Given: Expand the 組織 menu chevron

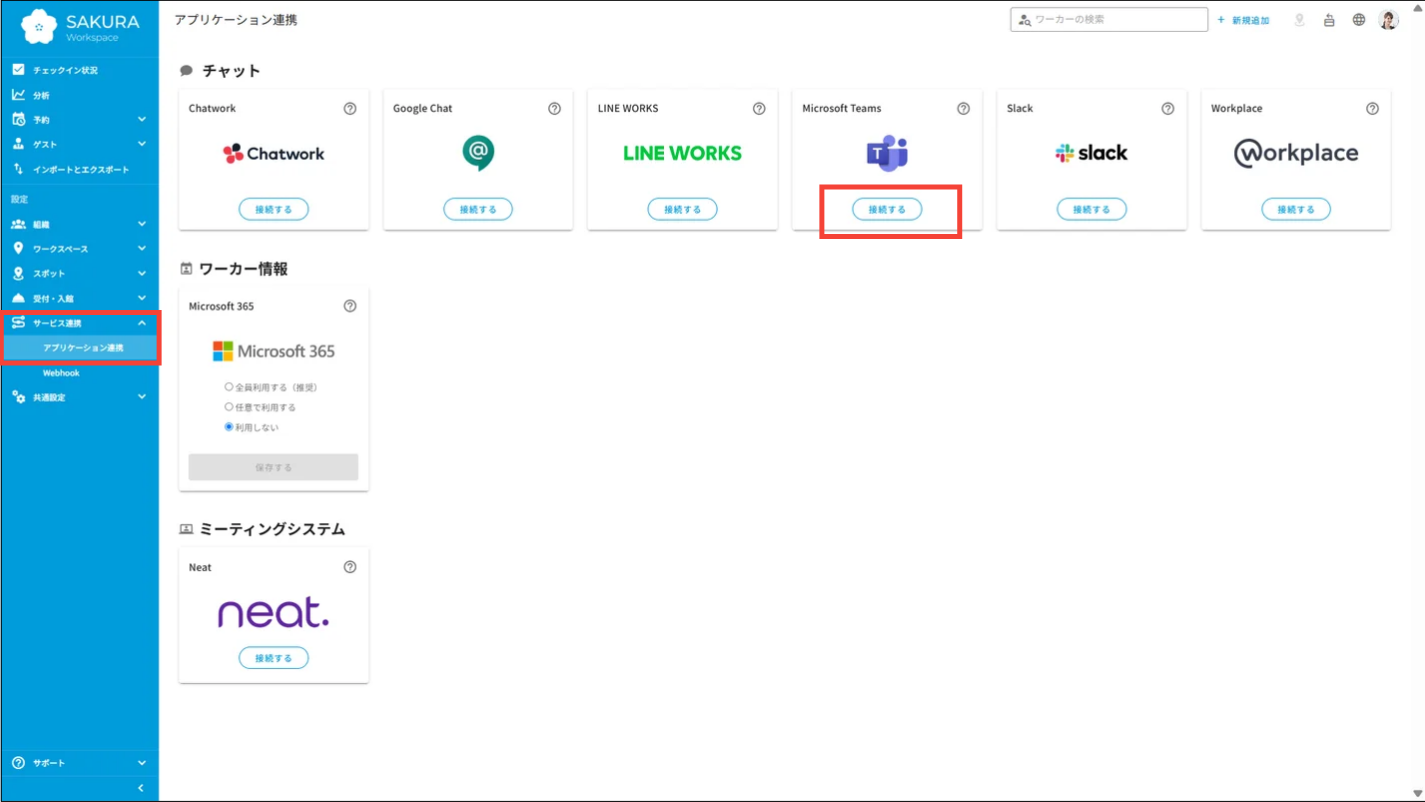Looking at the screenshot, I should (x=142, y=224).
